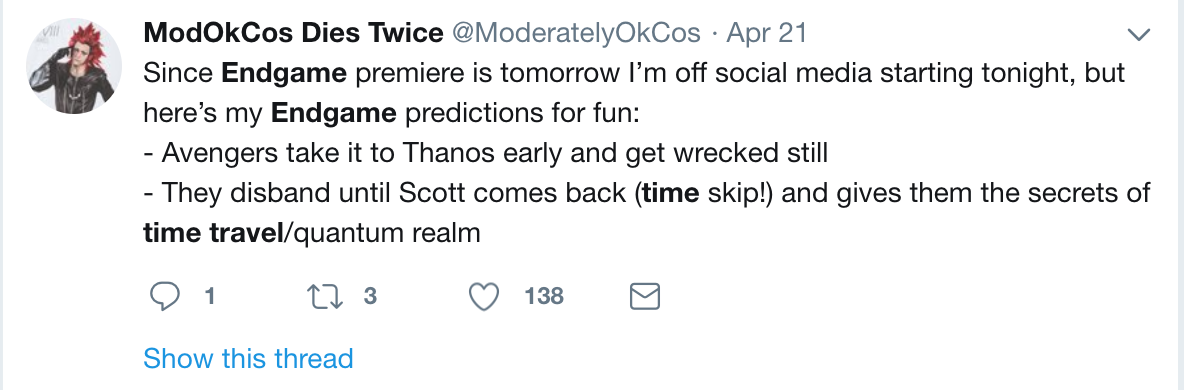Like the tweet with the heart icon
The width and height of the screenshot is (1184, 390).
point(484,296)
